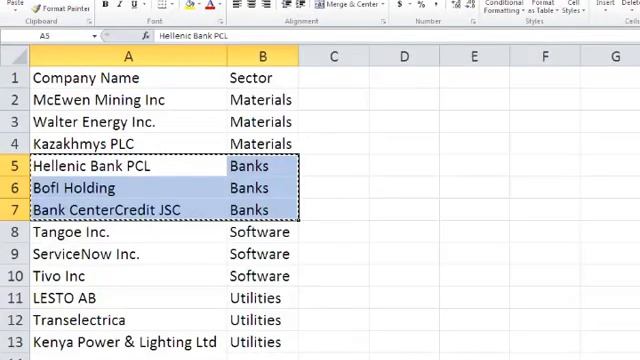Apply yellow fill color bucket

point(190,4)
